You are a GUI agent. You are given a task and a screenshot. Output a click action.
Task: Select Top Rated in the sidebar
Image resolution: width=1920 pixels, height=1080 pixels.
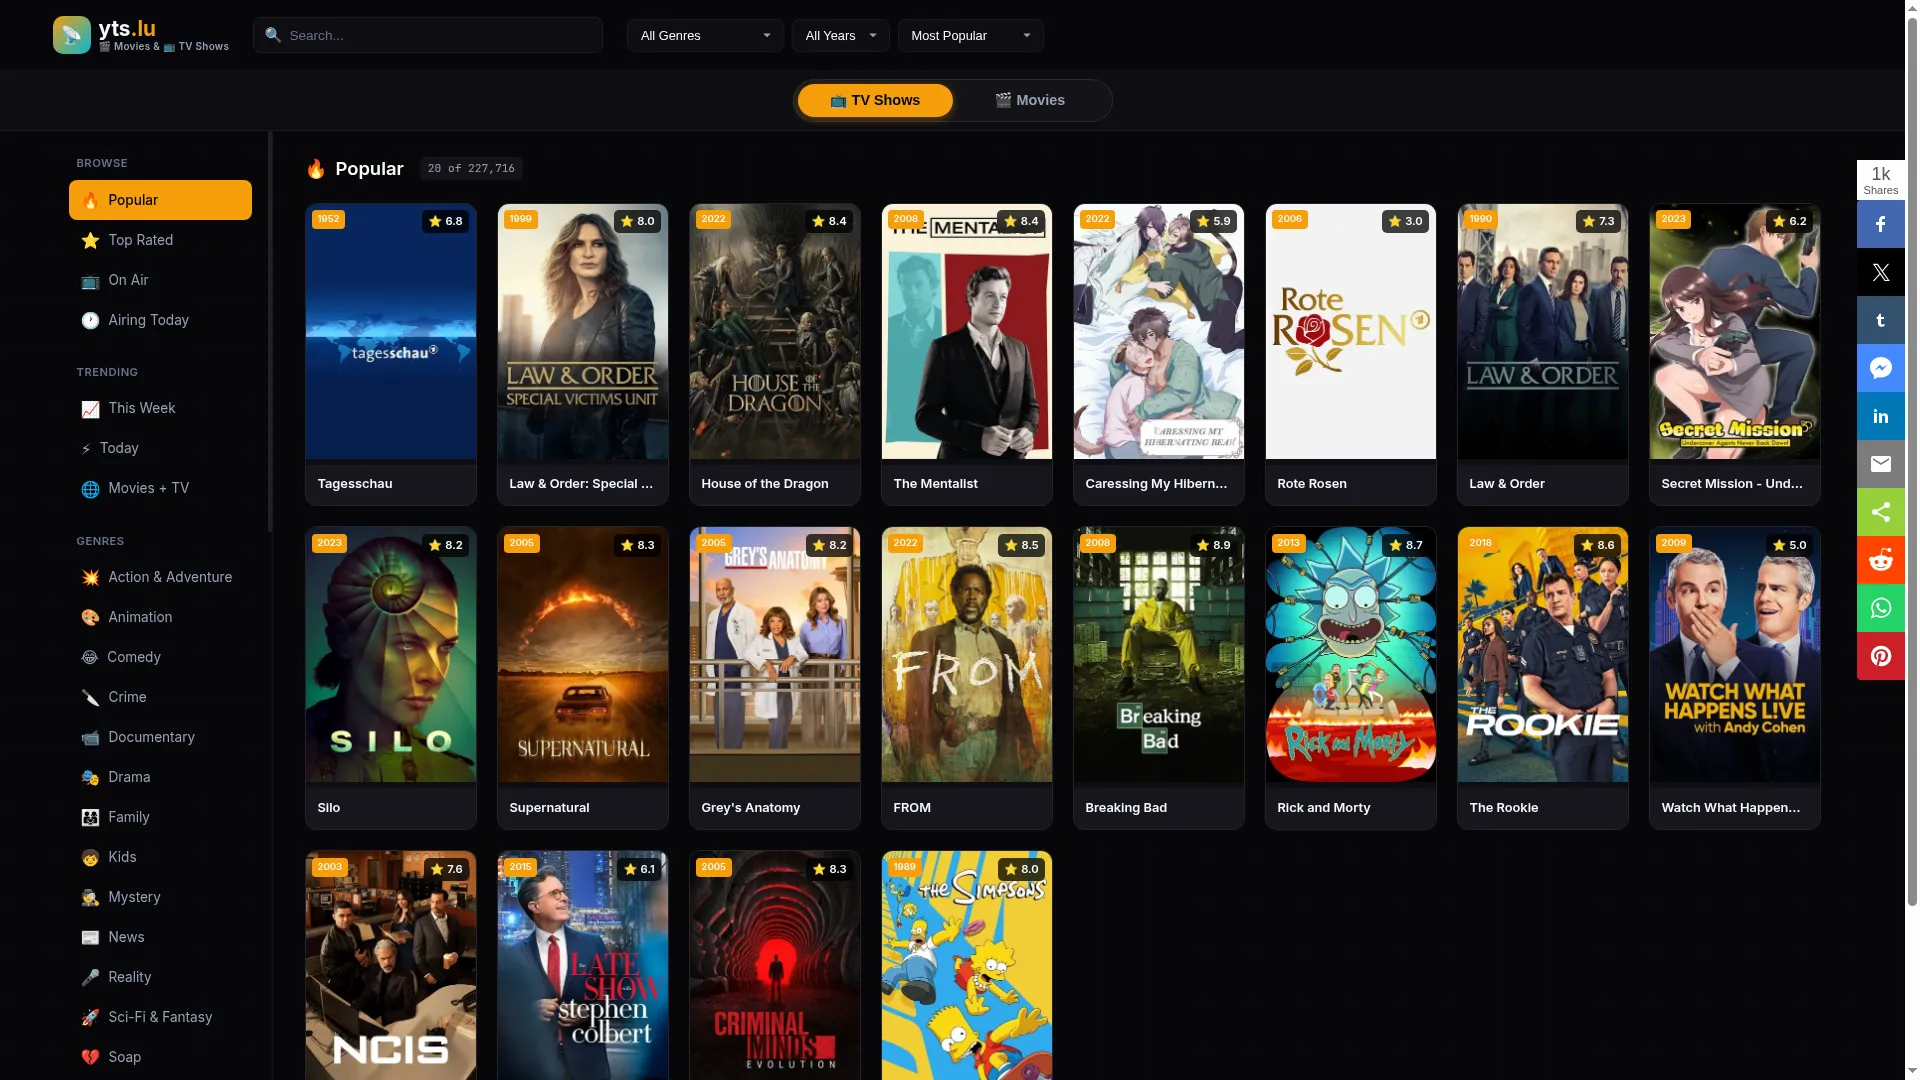pyautogui.click(x=160, y=240)
